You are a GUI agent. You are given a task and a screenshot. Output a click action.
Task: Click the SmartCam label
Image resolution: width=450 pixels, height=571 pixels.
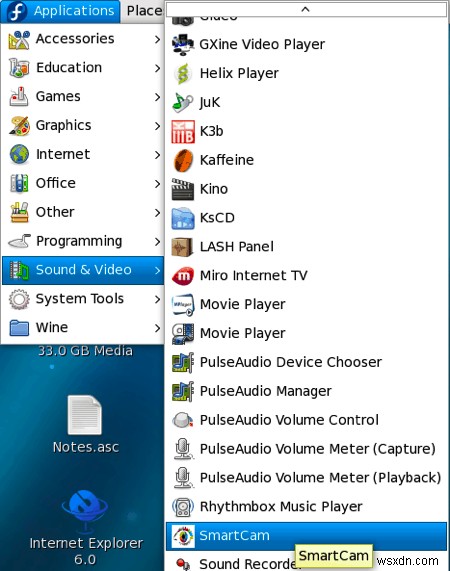(x=234, y=536)
